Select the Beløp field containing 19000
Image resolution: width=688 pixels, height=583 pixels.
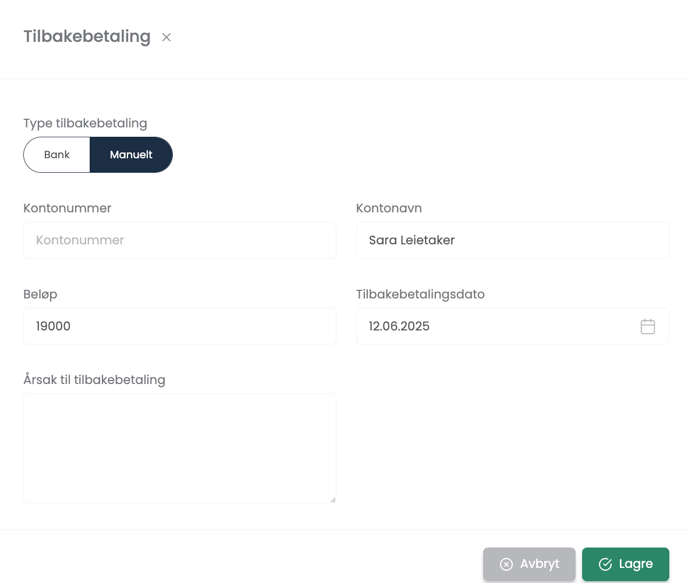tap(180, 326)
